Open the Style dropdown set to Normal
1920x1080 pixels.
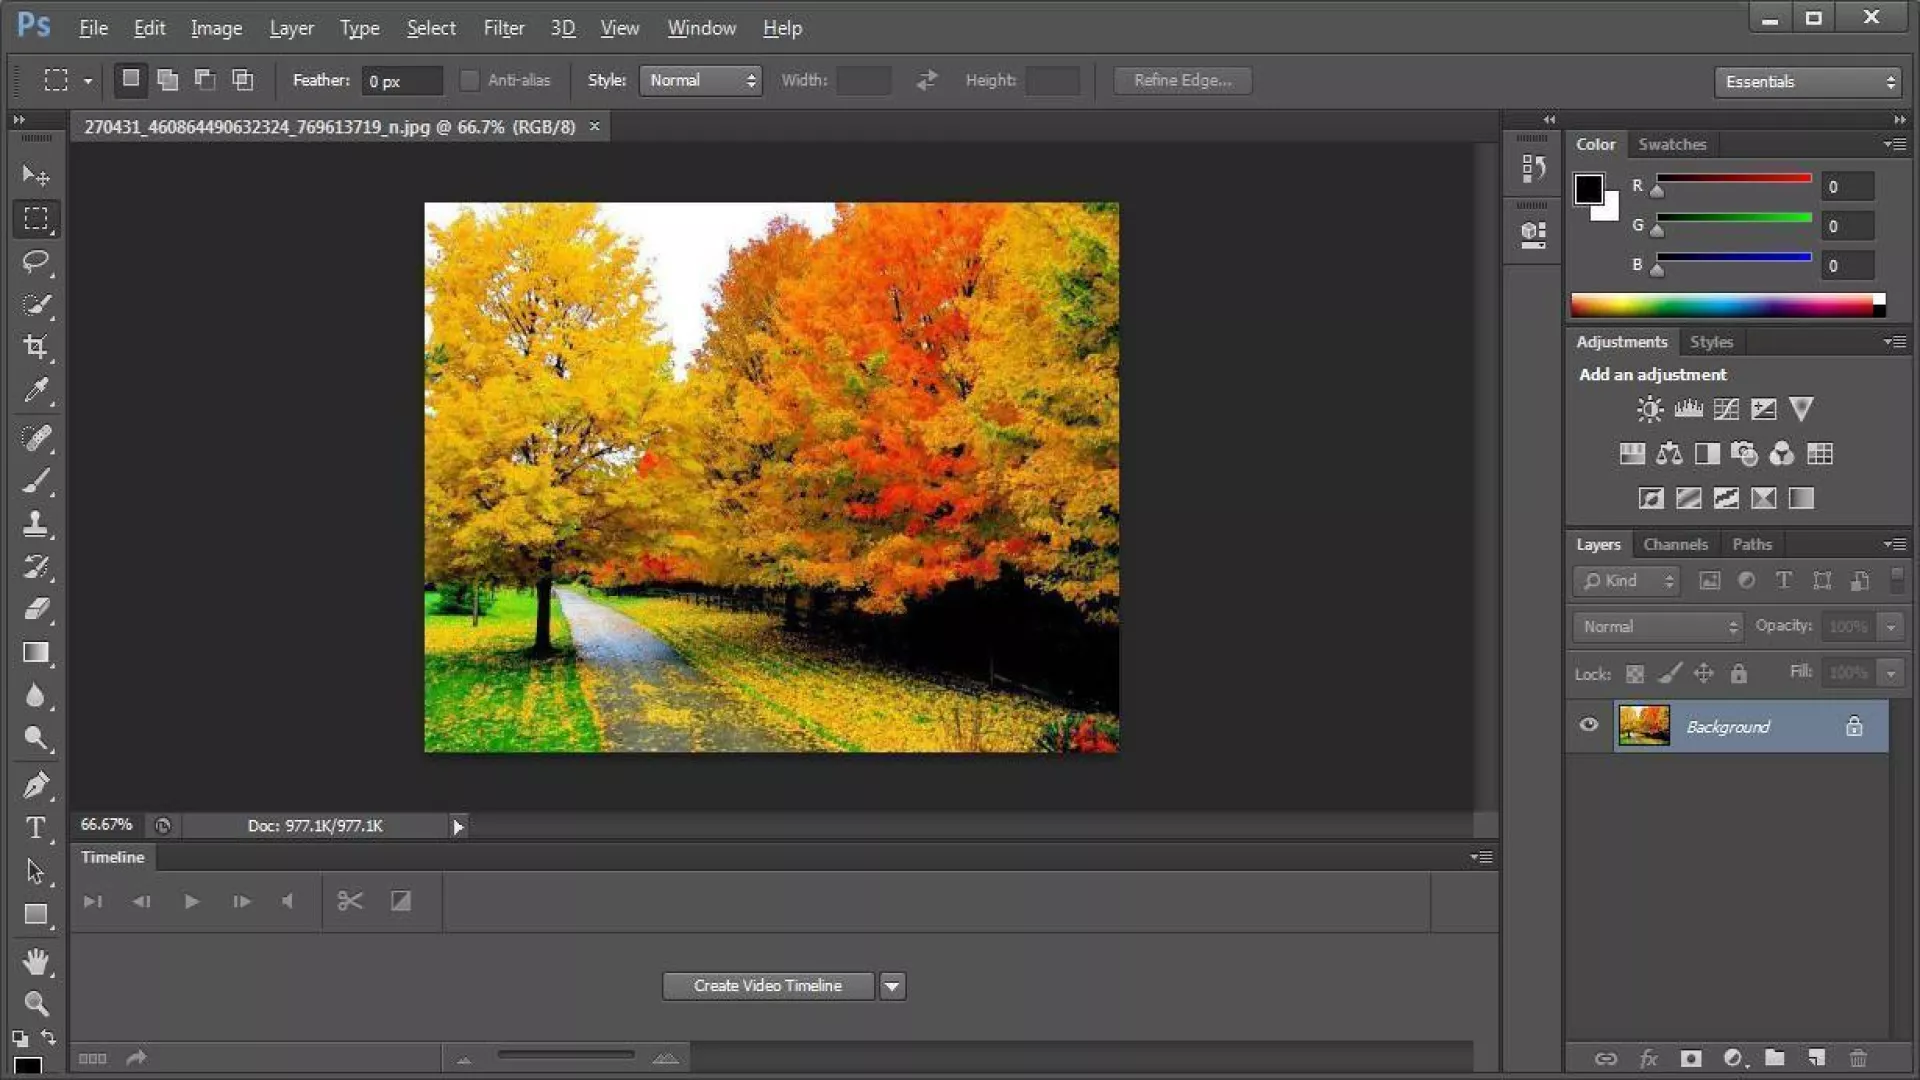[x=701, y=80]
